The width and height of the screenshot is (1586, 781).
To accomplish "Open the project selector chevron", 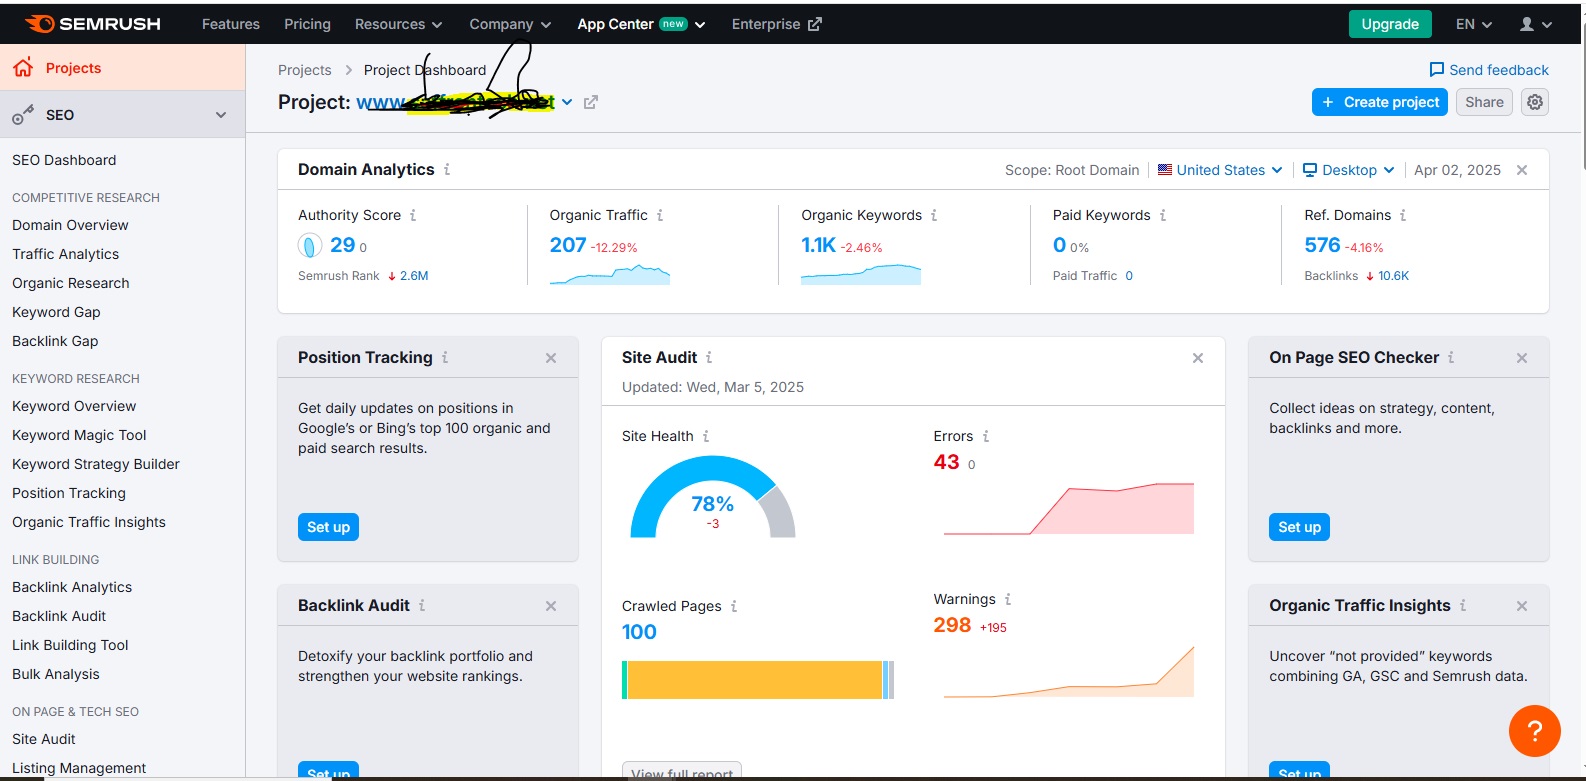I will click(x=567, y=102).
